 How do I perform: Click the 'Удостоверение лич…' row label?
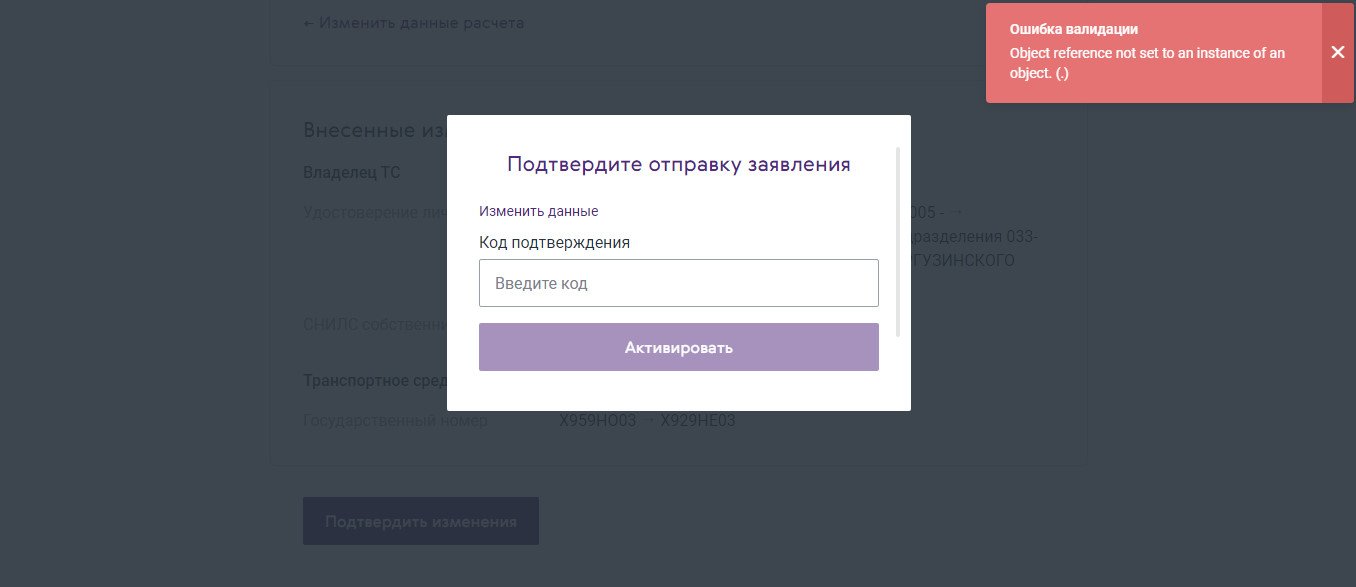pyautogui.click(x=373, y=212)
